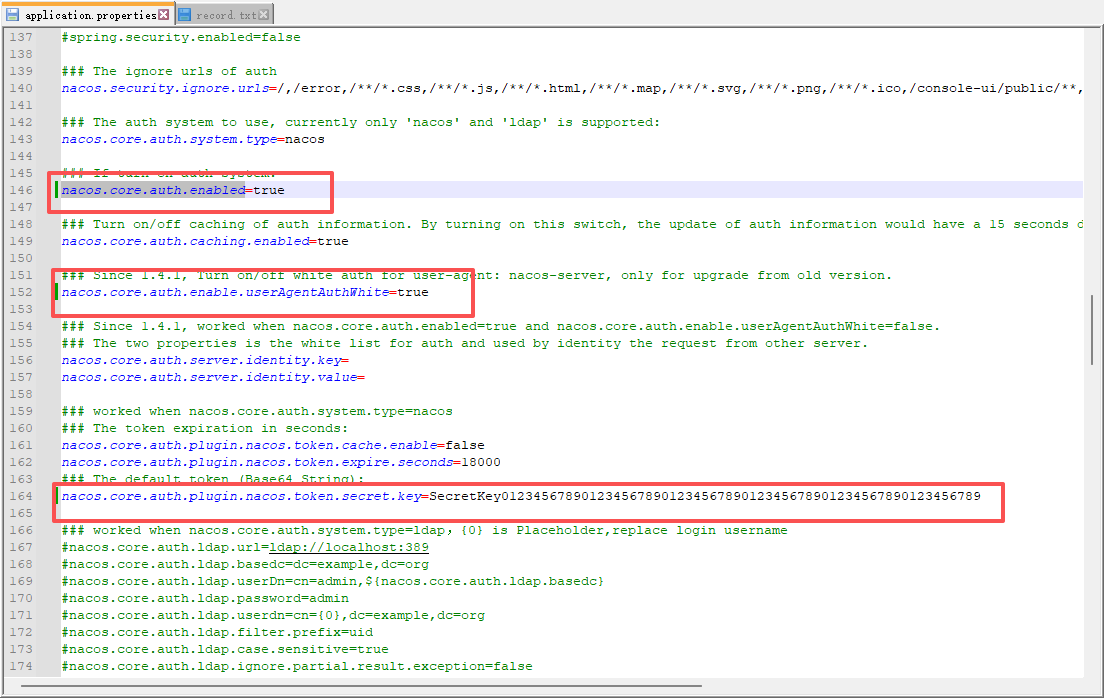This screenshot has width=1104, height=698.
Task: Click line number 174 in the gutter
Action: tap(21, 666)
